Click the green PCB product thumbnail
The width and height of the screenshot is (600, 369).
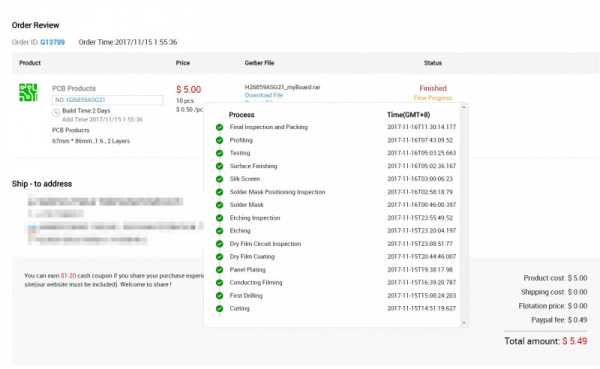pos(28,92)
